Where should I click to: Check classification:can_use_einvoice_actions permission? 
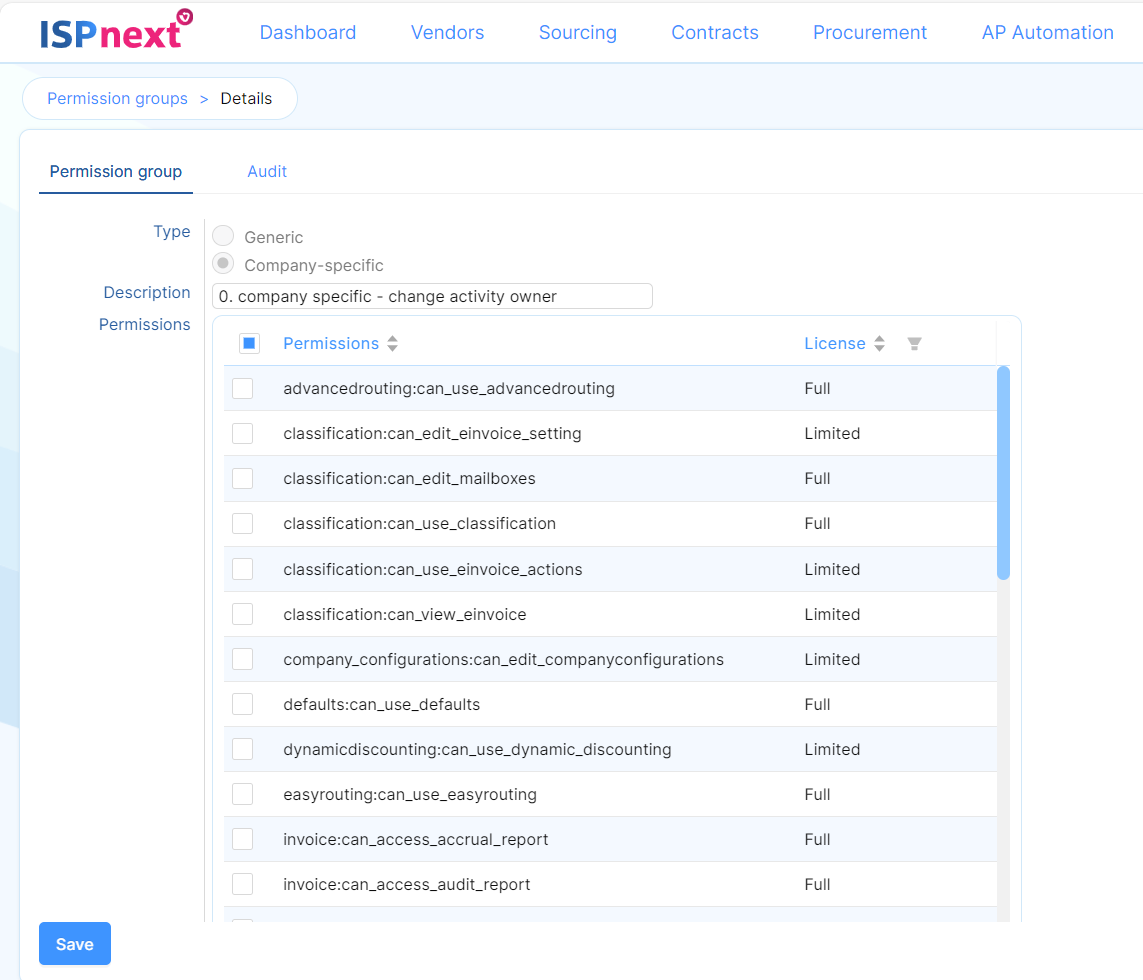pos(243,569)
